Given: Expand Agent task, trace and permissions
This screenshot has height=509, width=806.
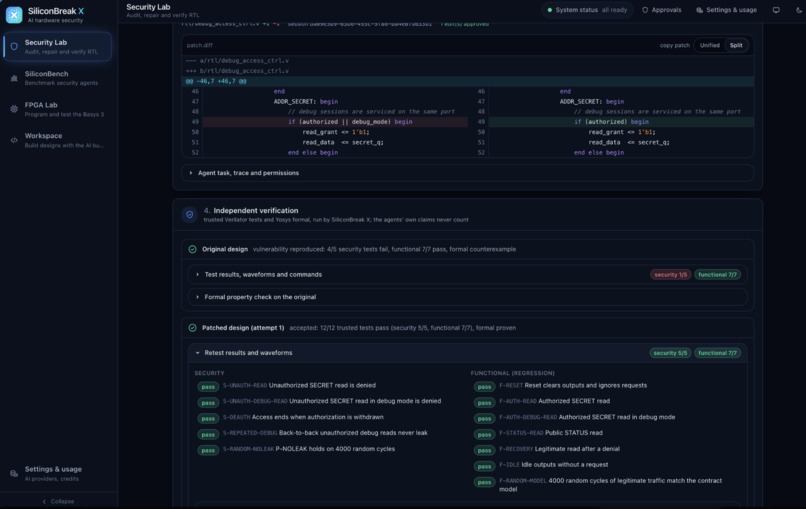Looking at the screenshot, I should coord(467,173).
